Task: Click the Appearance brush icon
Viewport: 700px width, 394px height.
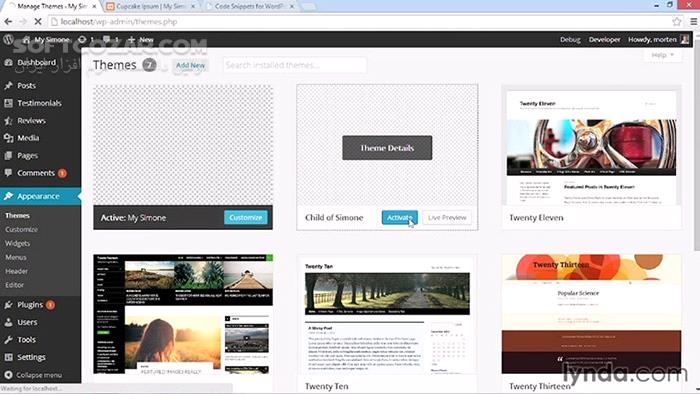Action: coord(8,196)
